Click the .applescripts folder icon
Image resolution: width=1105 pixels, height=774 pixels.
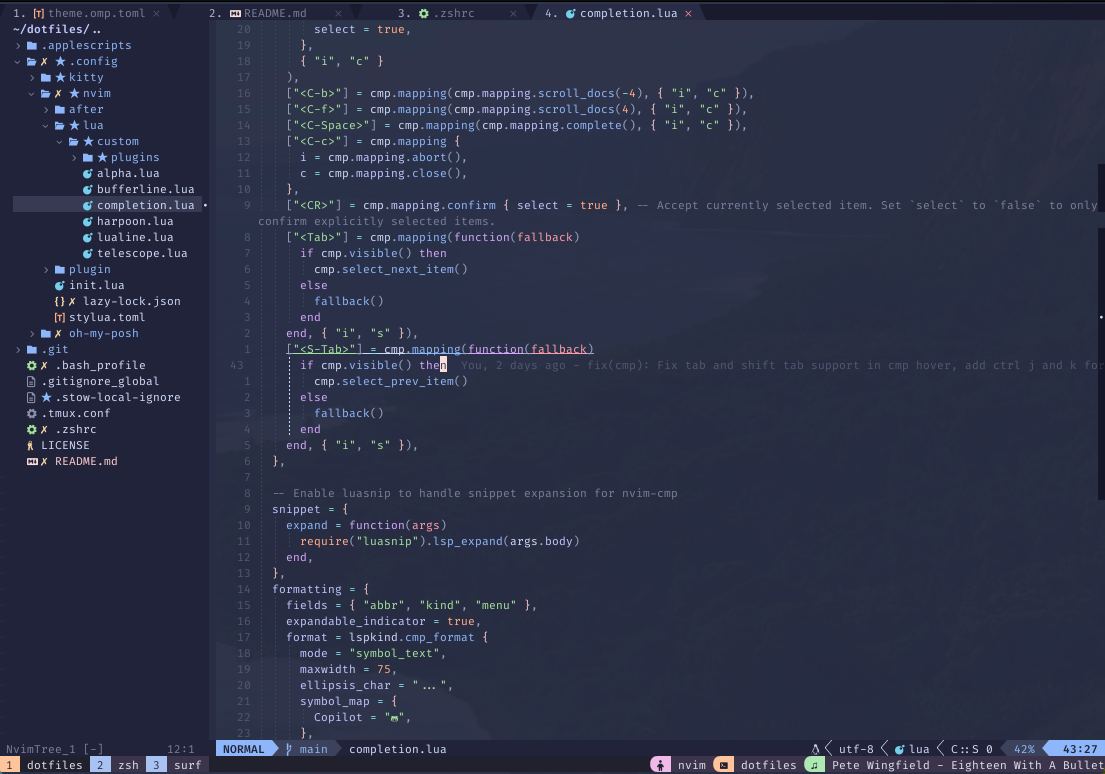(32, 45)
